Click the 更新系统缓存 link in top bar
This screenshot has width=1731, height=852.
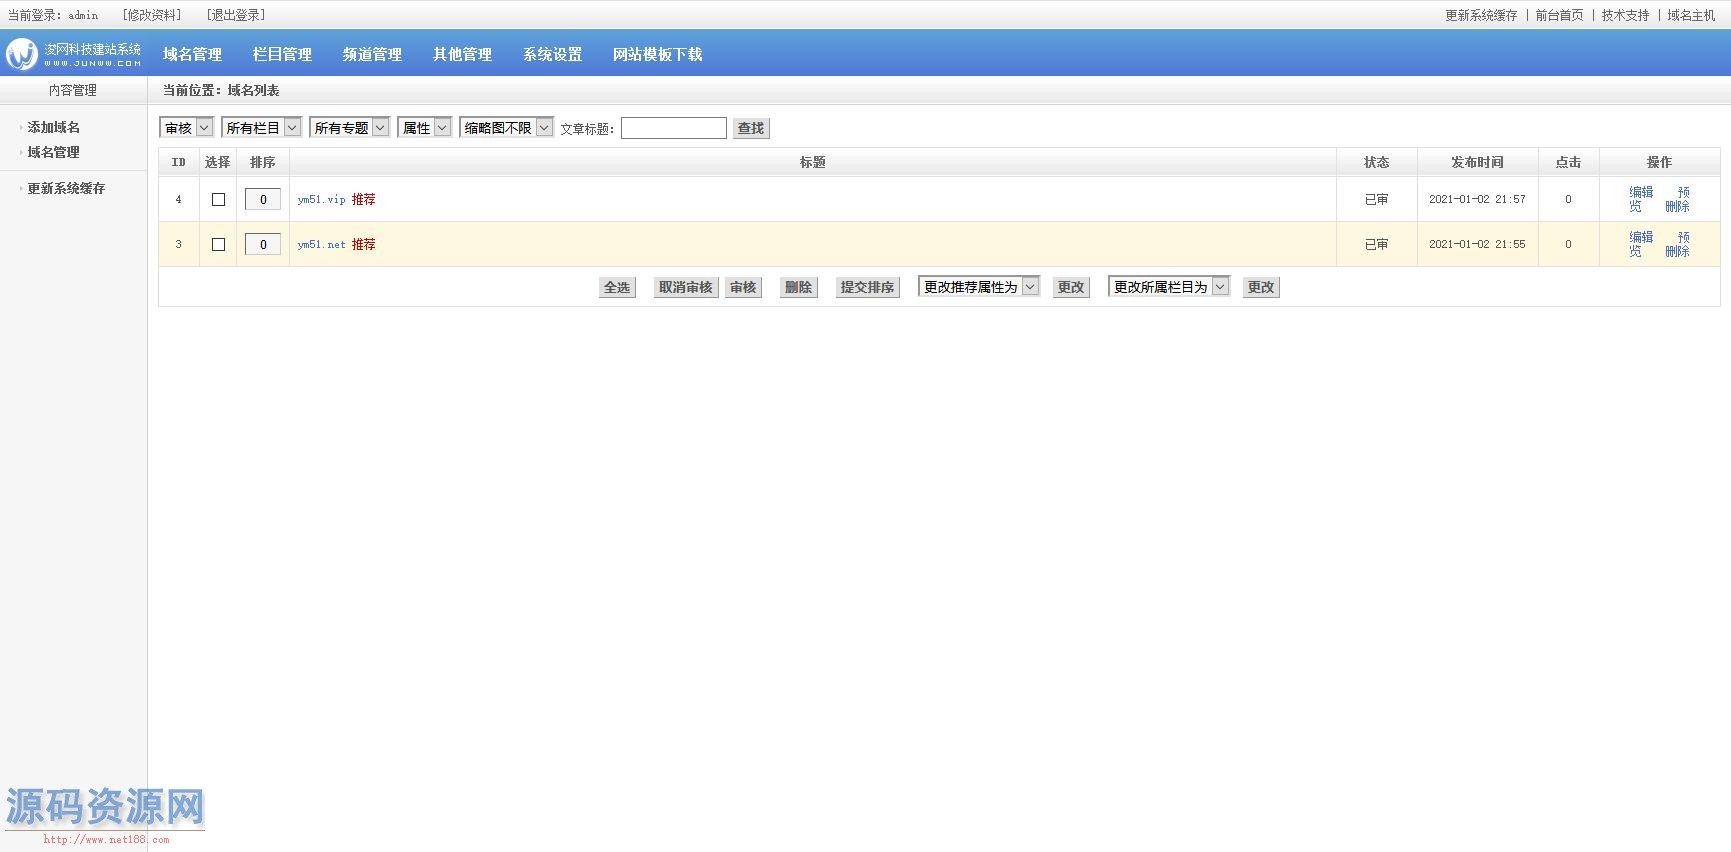1481,15
